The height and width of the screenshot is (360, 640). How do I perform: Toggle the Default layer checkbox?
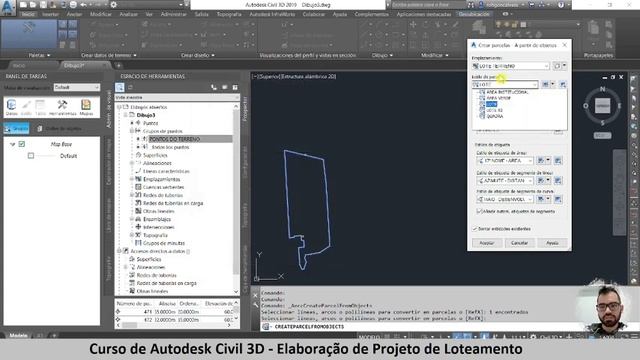coord(31,156)
